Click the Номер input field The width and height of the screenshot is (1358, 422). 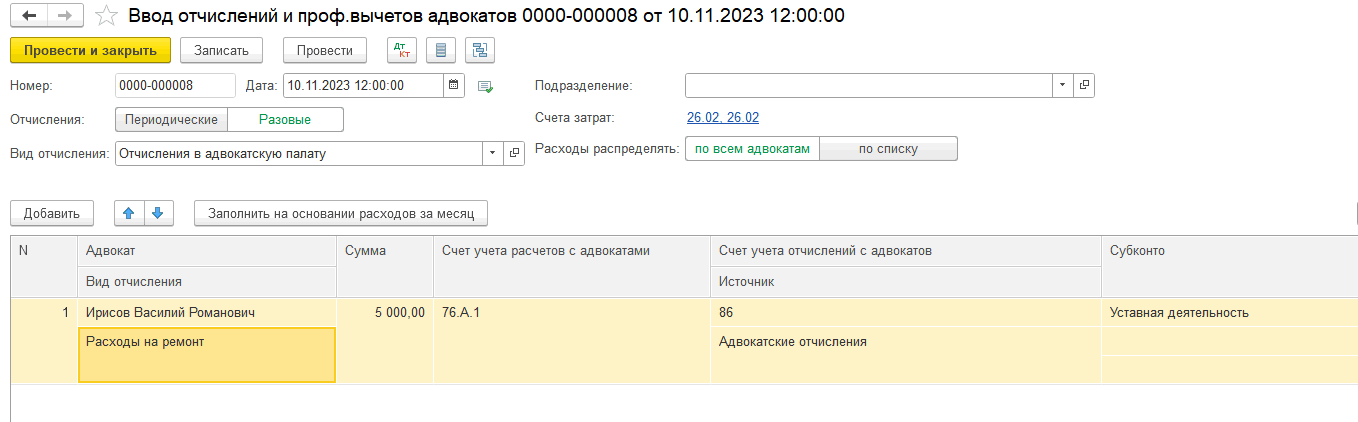point(175,85)
